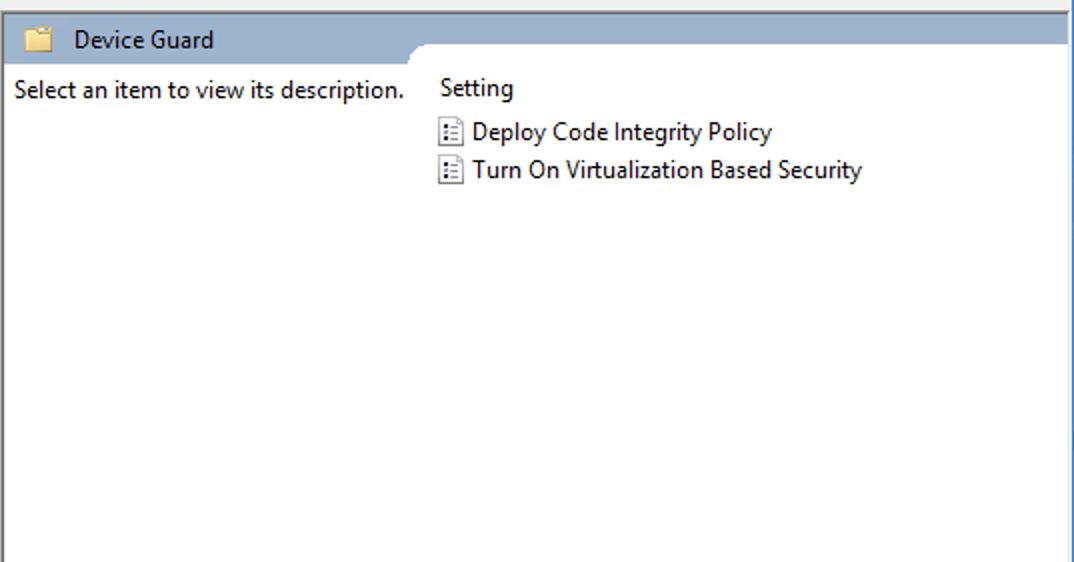Image resolution: width=1074 pixels, height=562 pixels.
Task: Click the Device Guard folder icon
Action: [x=38, y=40]
